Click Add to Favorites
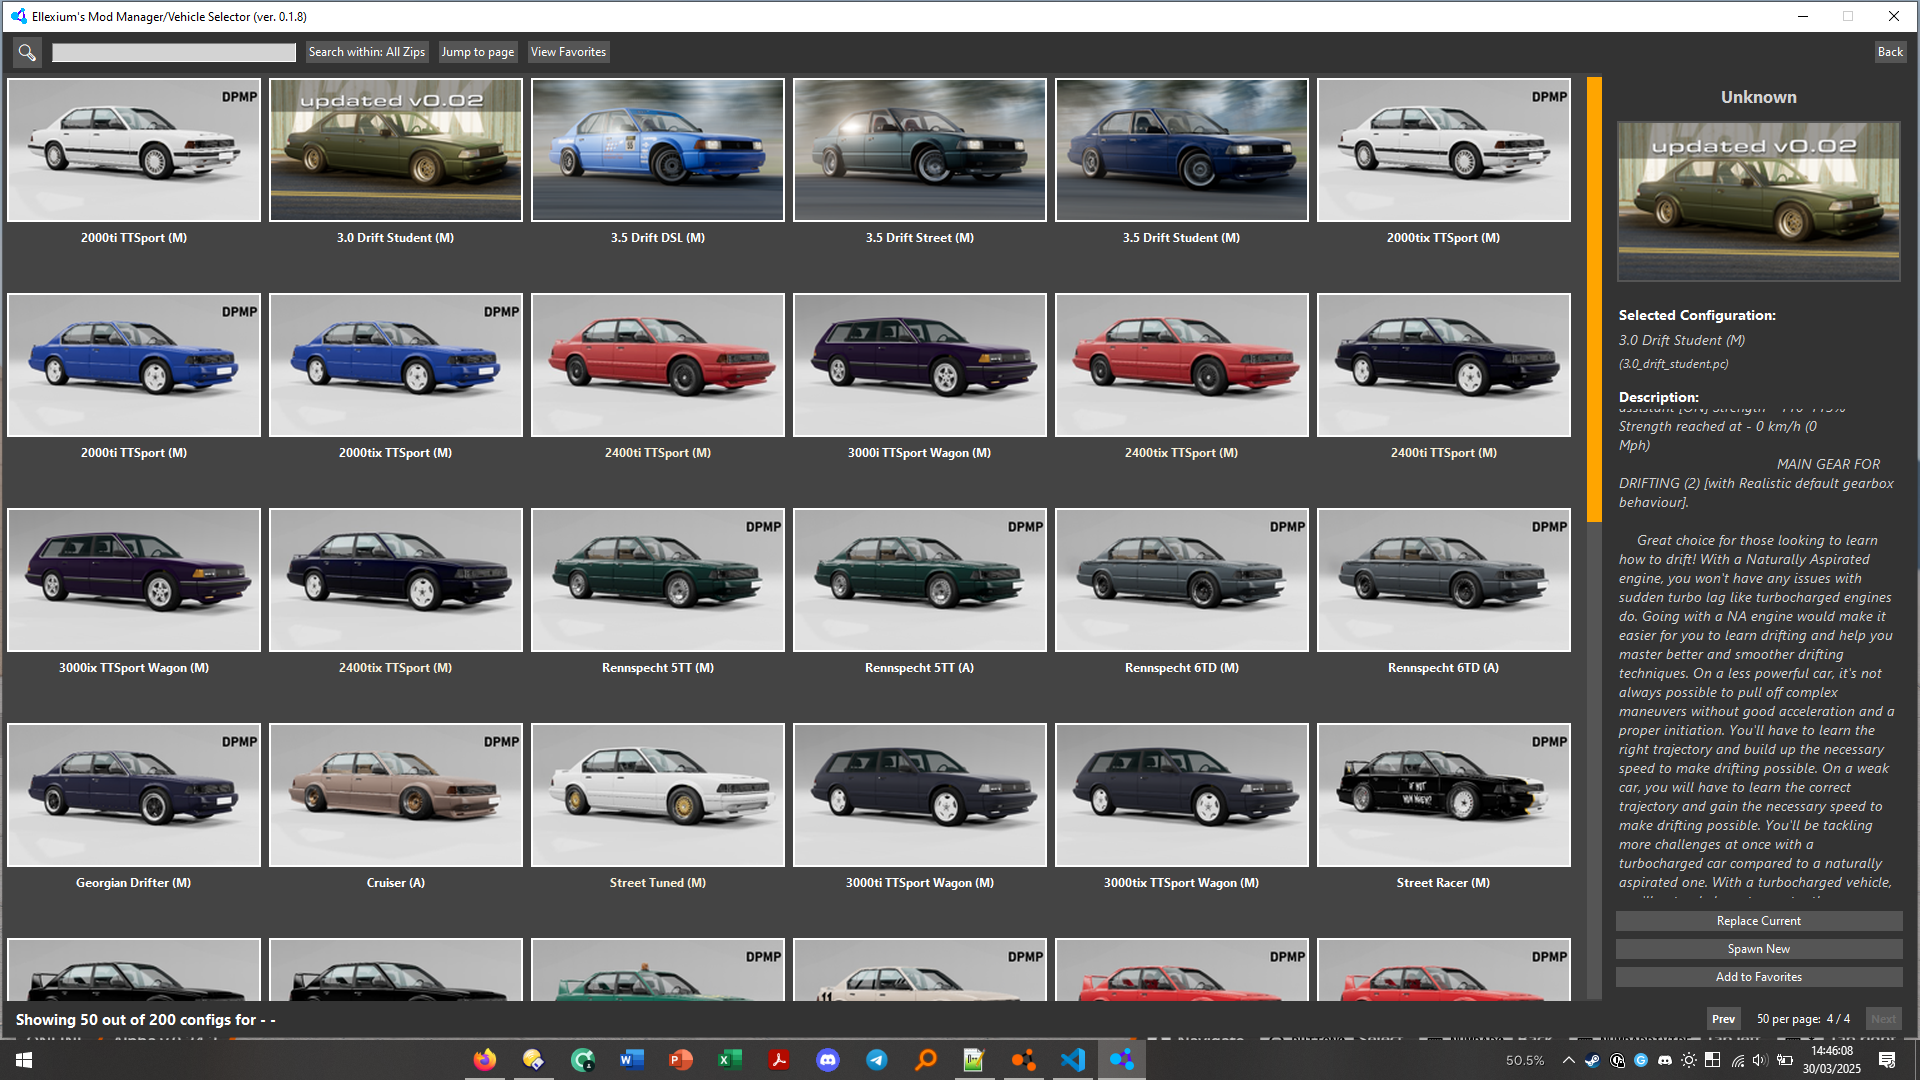The image size is (1920, 1080). pos(1758,977)
